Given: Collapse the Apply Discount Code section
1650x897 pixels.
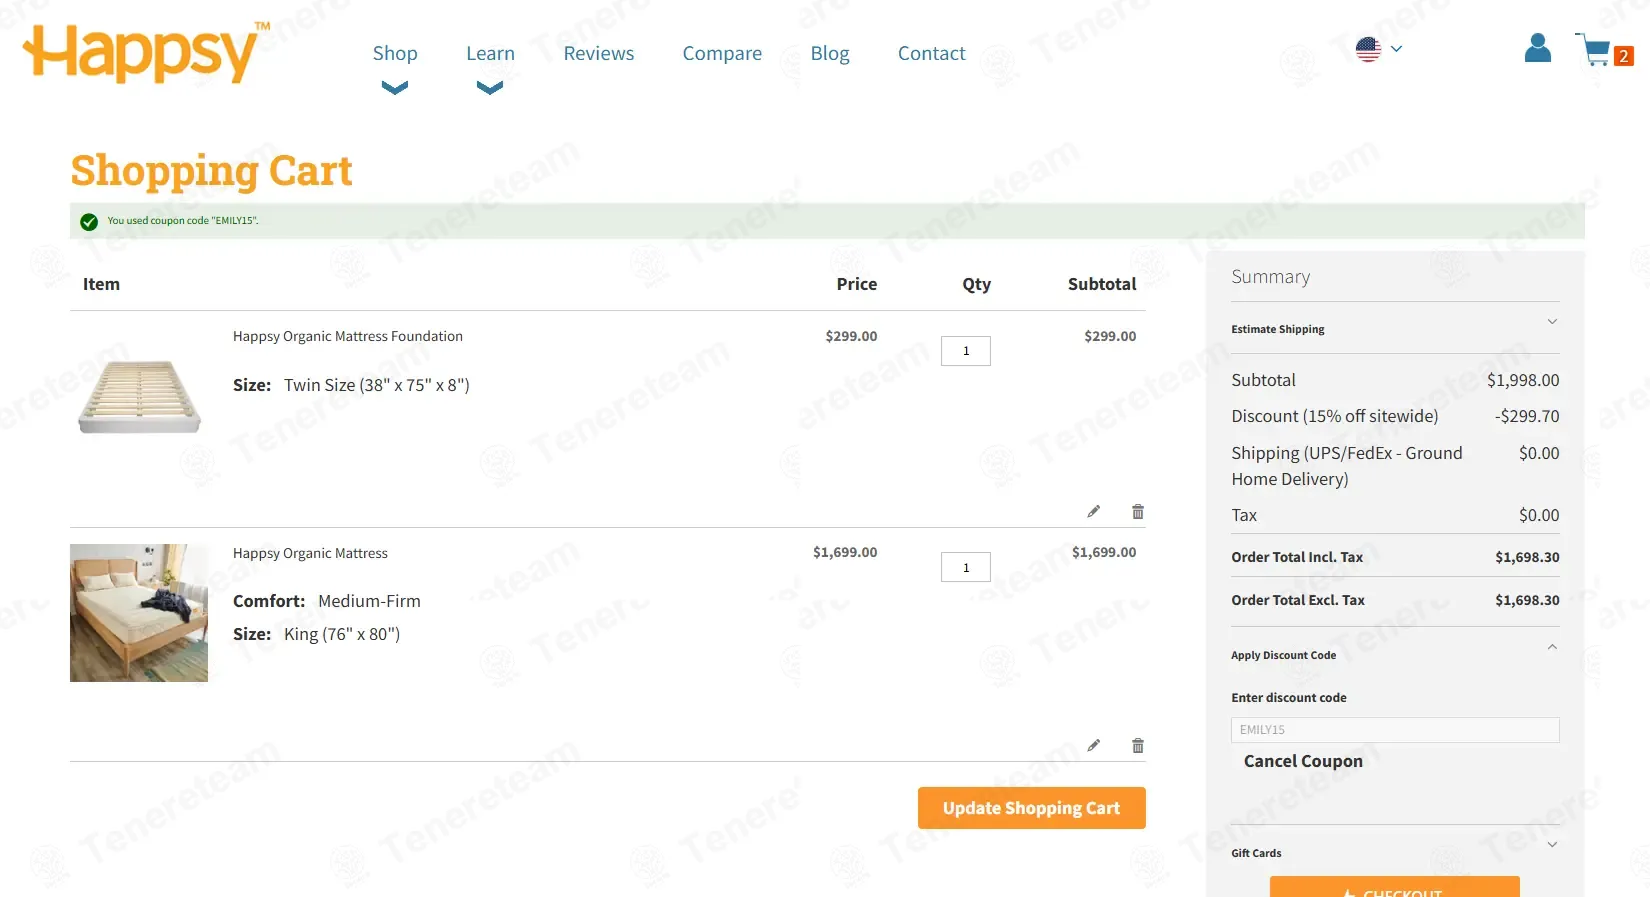Looking at the screenshot, I should 1395,654.
